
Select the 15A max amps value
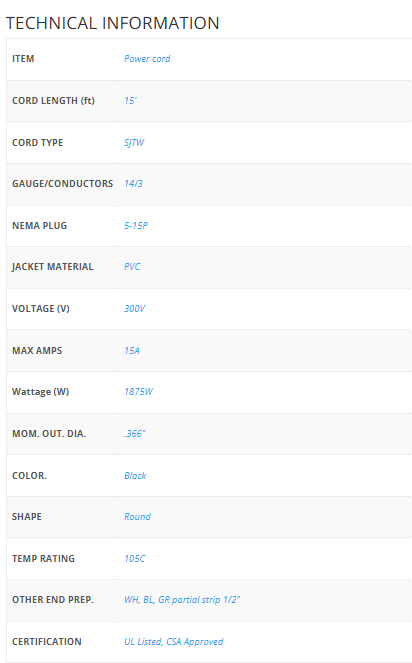(132, 351)
